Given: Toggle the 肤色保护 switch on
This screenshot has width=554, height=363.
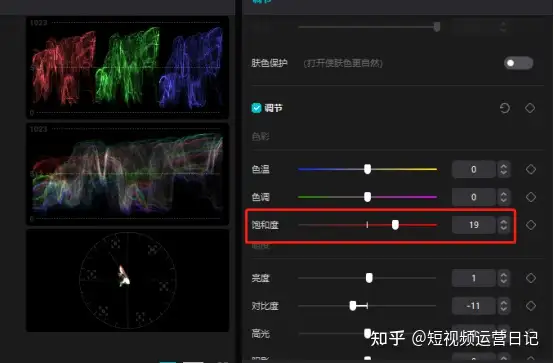Looking at the screenshot, I should coord(518,63).
